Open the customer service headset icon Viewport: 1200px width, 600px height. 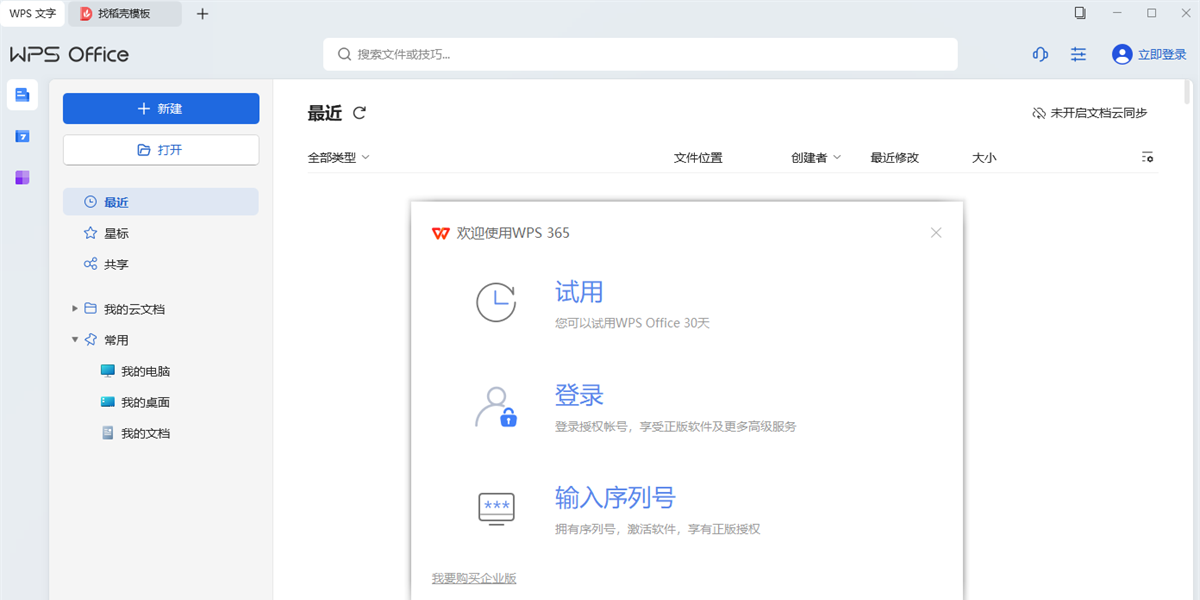(x=1040, y=55)
